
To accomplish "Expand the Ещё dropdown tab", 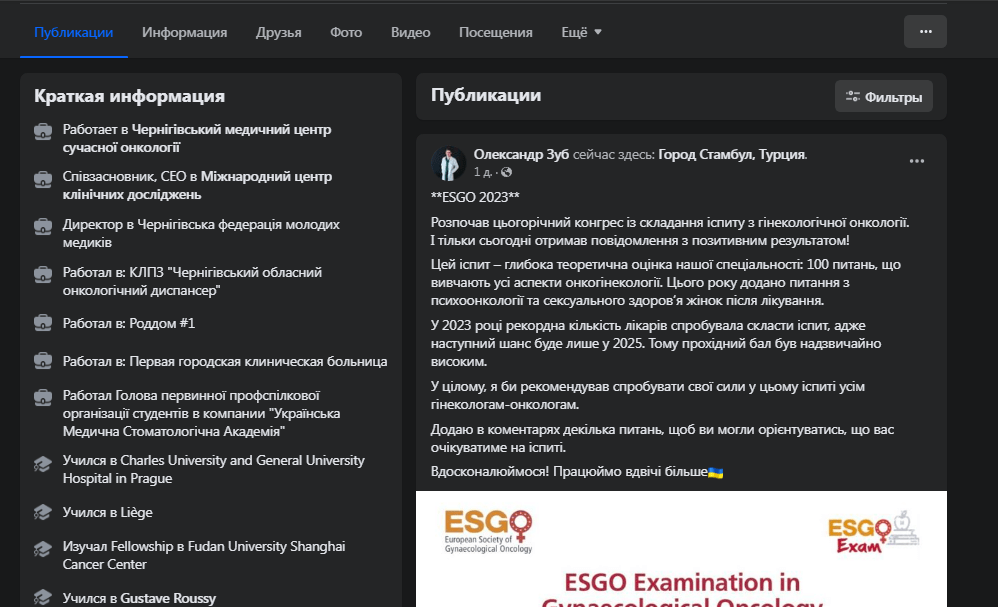I will pyautogui.click(x=581, y=32).
